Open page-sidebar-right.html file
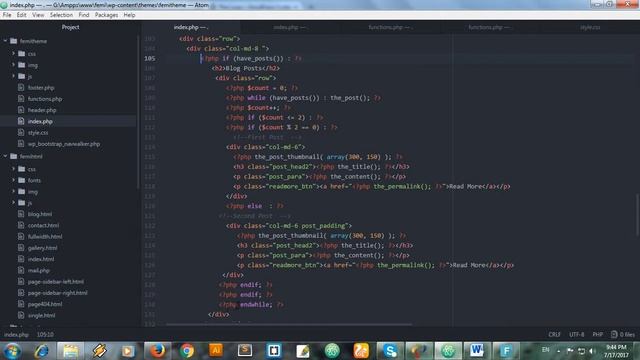Screen dimensions: 640x360 tap(58, 293)
